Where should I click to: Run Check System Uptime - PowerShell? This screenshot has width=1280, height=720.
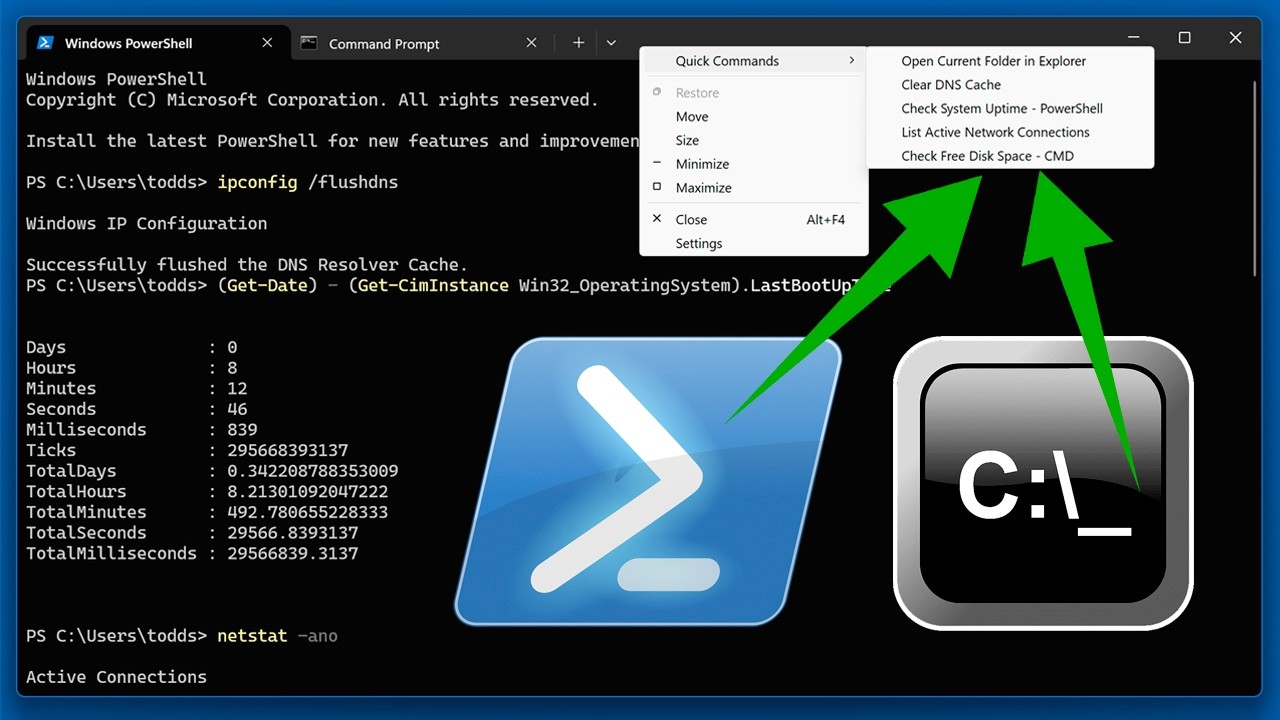click(x=1010, y=109)
